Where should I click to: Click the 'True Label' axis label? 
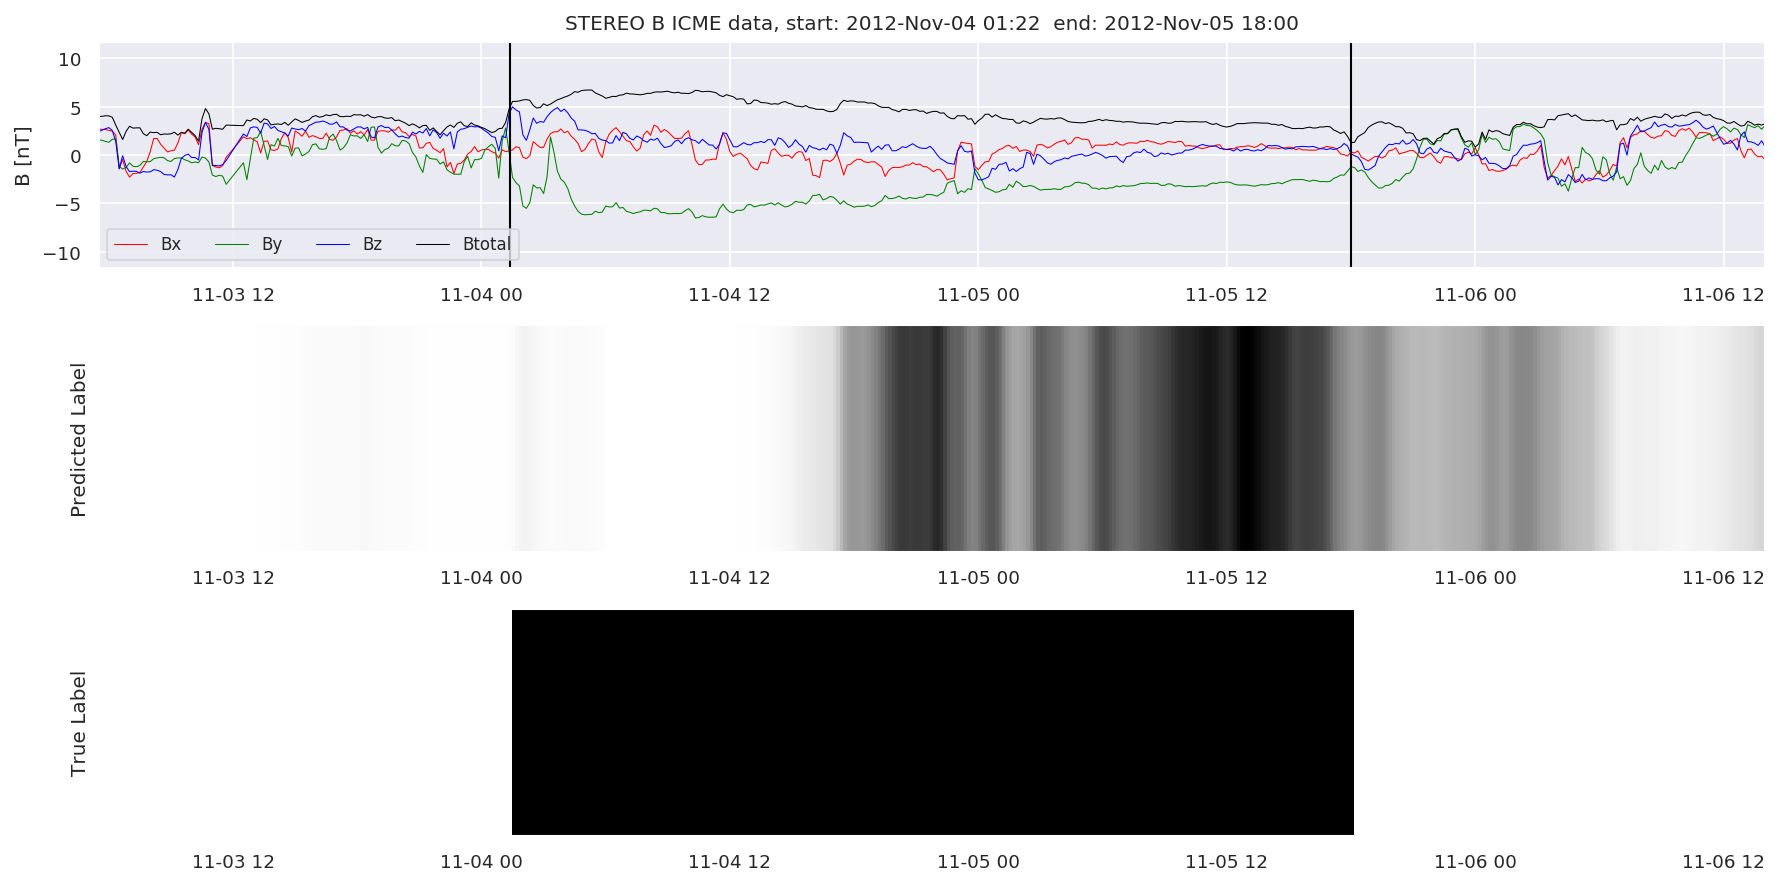tap(78, 724)
